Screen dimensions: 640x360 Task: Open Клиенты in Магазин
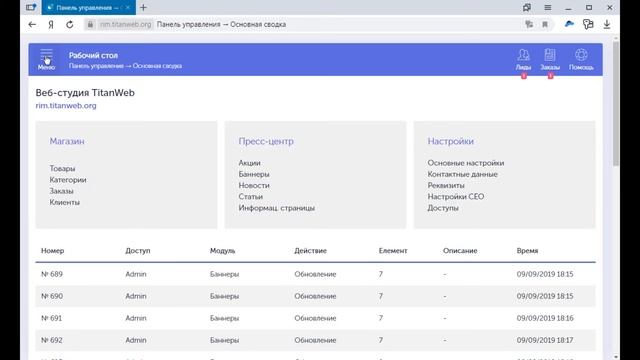coord(64,202)
